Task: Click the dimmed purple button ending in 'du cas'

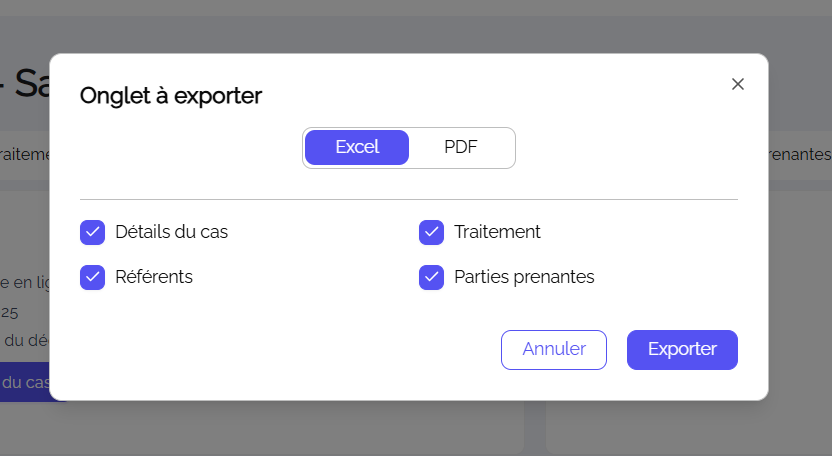Action: [x=24, y=383]
